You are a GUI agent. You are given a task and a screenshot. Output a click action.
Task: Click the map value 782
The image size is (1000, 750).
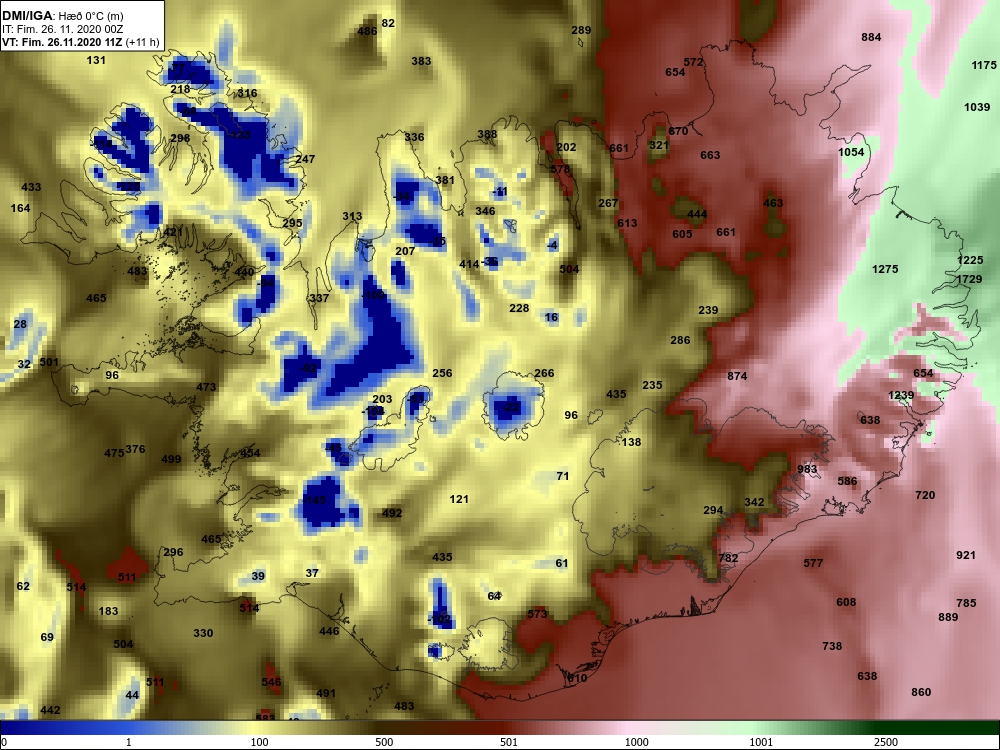pyautogui.click(x=728, y=558)
